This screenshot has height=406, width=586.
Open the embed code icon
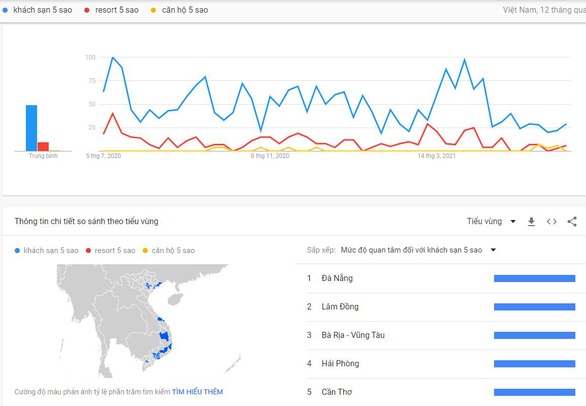tap(552, 222)
